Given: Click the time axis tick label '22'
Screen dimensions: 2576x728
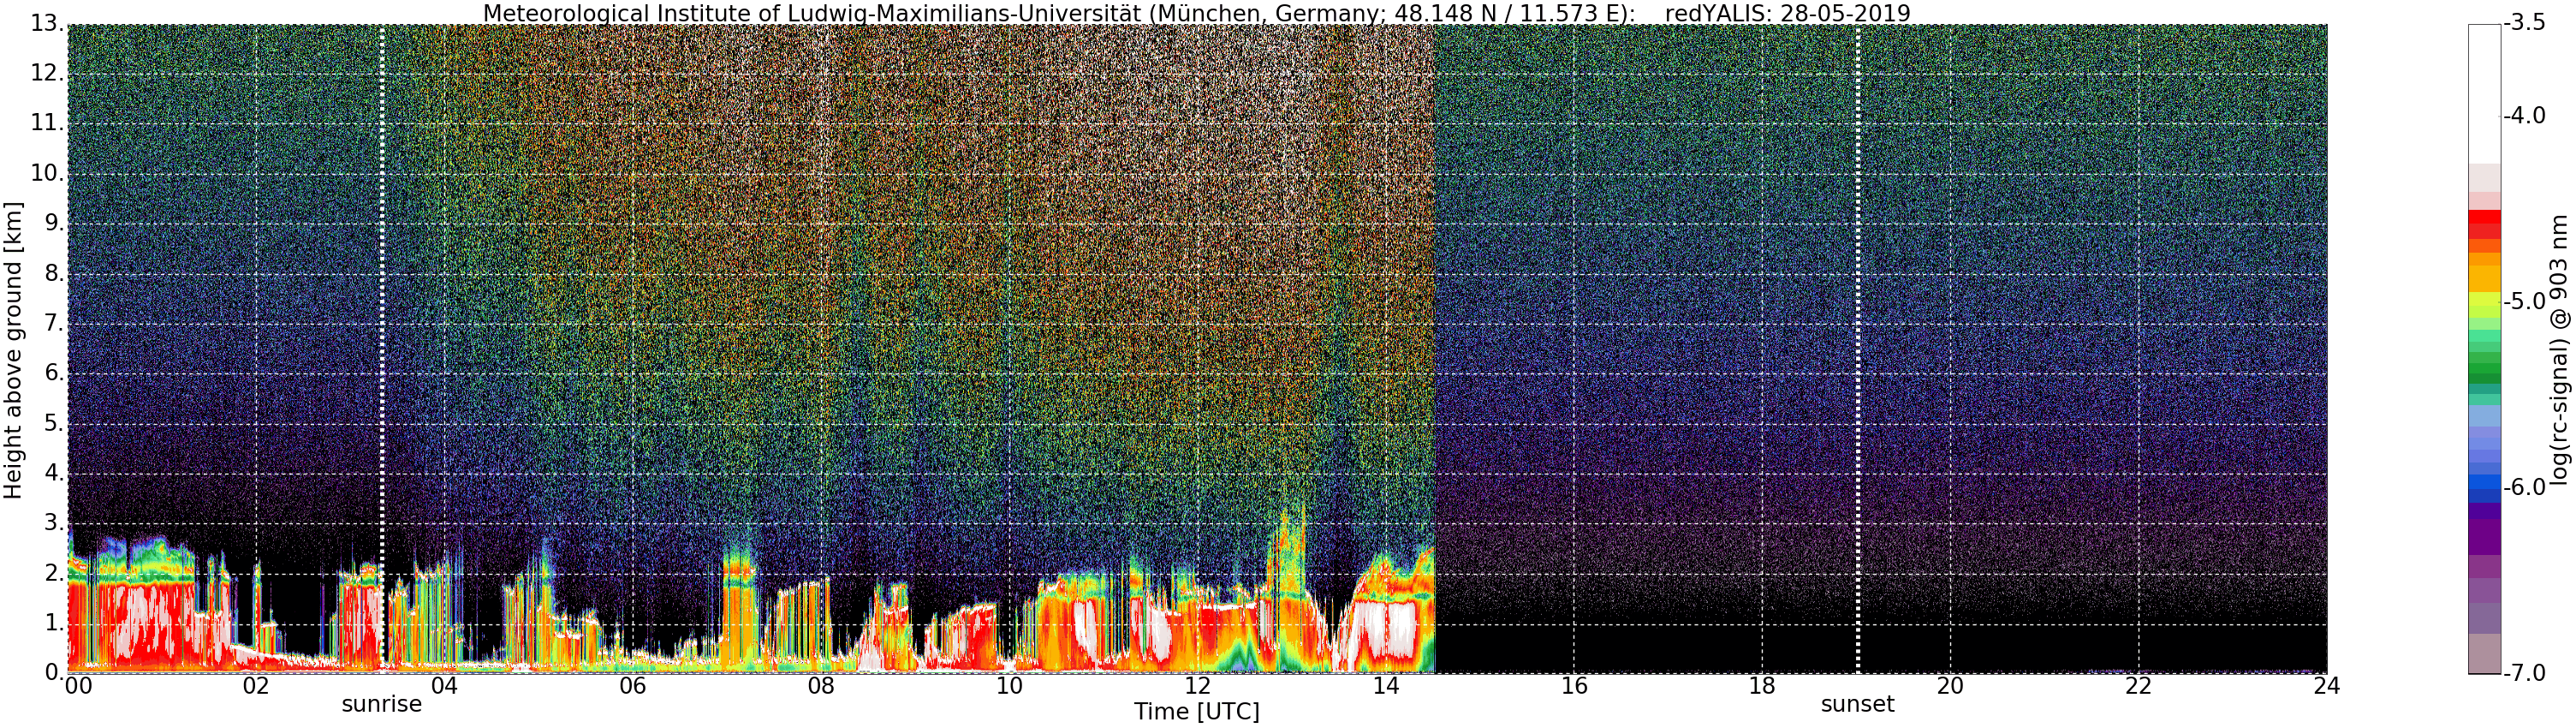Looking at the screenshot, I should (2139, 686).
